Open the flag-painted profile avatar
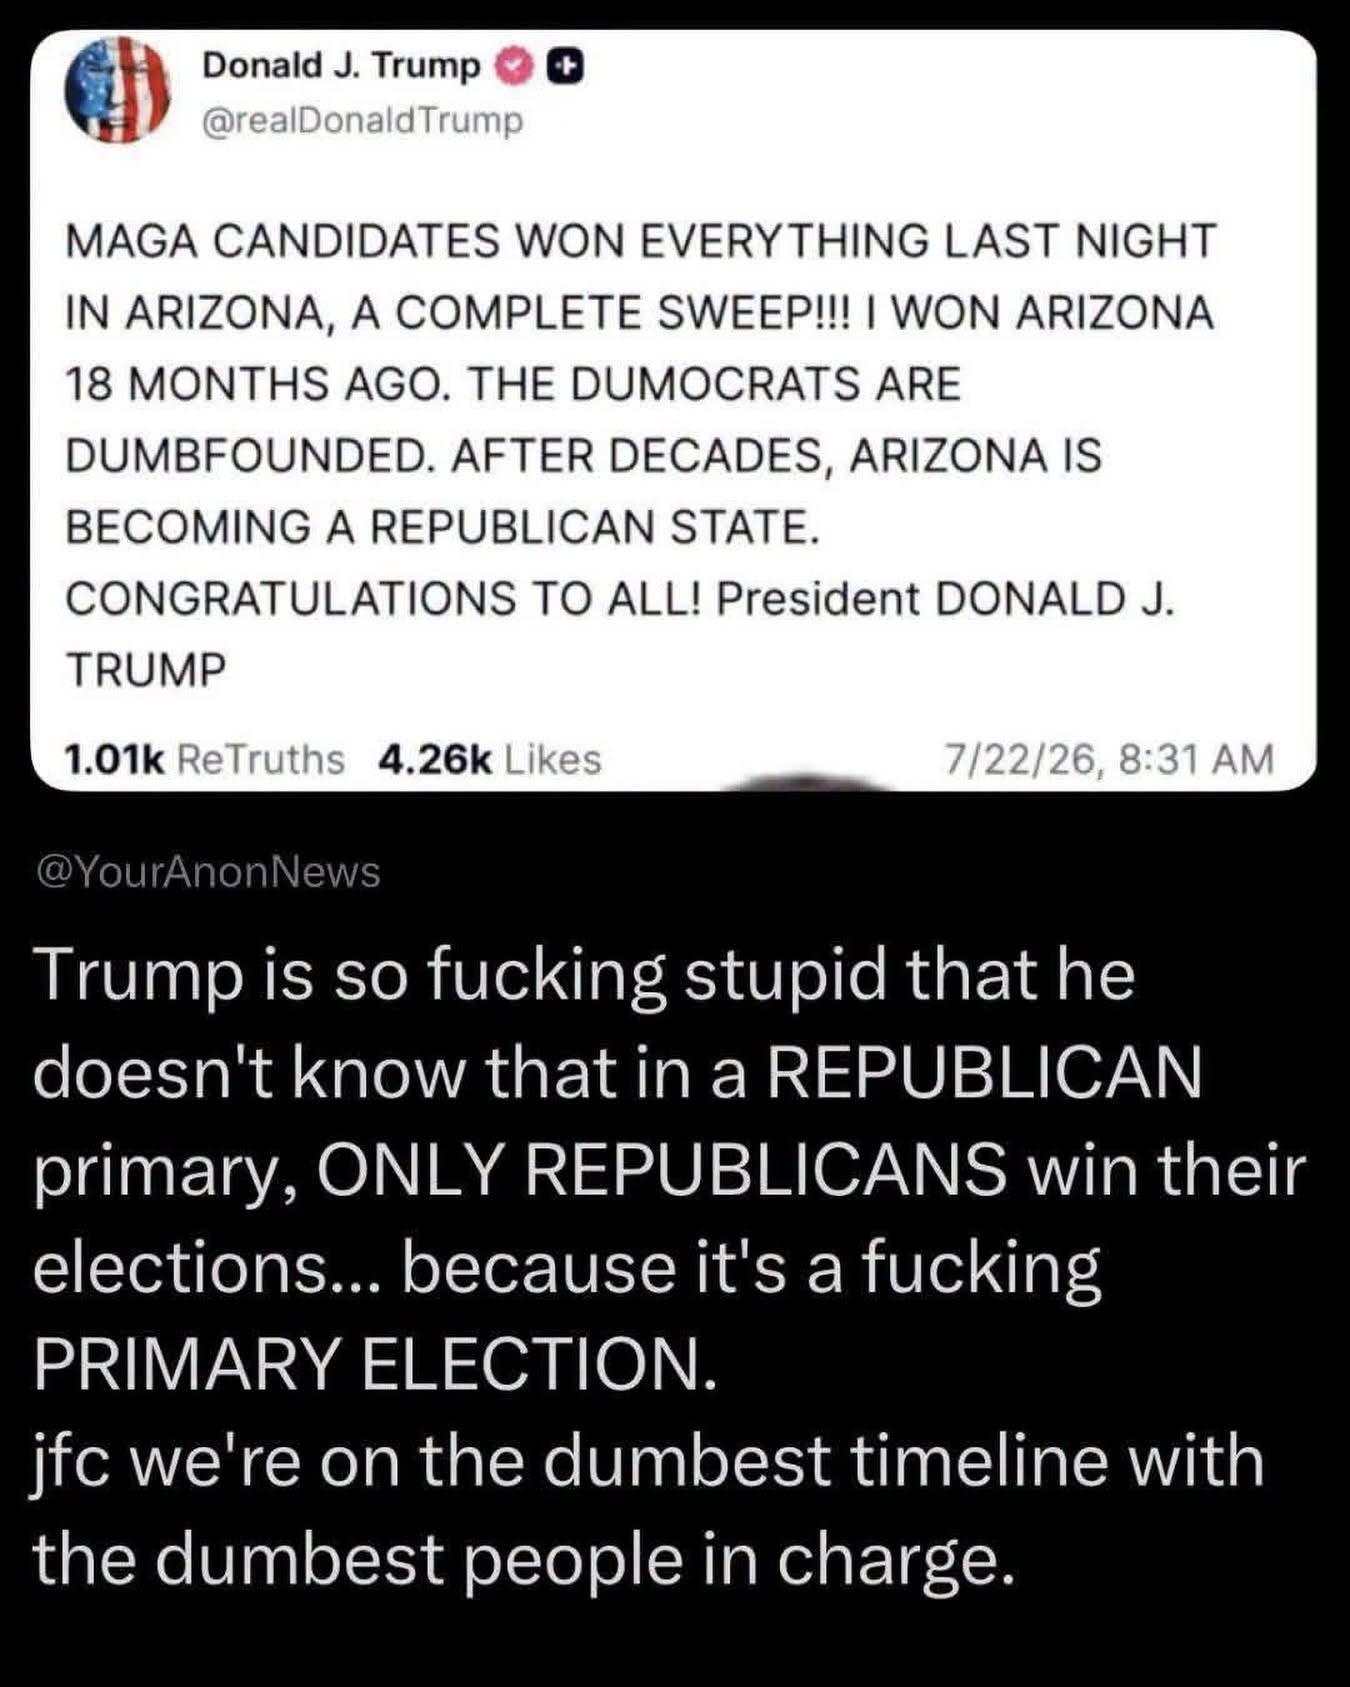1350x1687 pixels. coord(118,91)
